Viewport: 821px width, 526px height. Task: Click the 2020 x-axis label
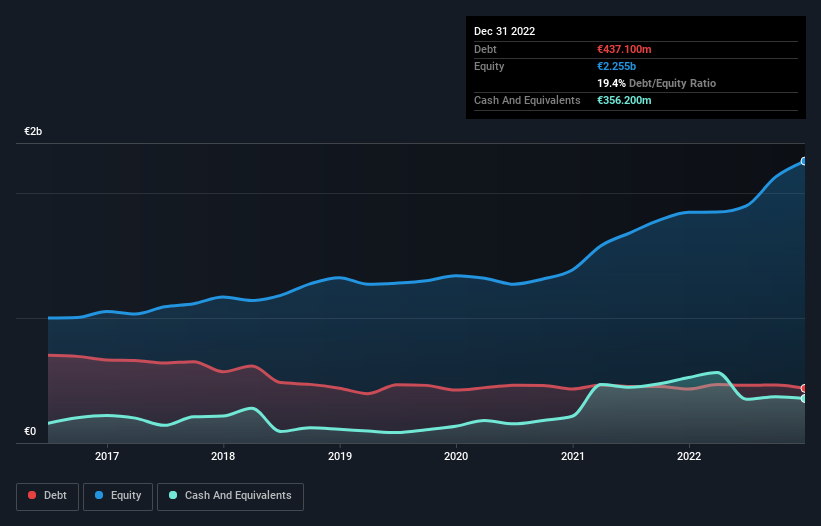[456, 456]
